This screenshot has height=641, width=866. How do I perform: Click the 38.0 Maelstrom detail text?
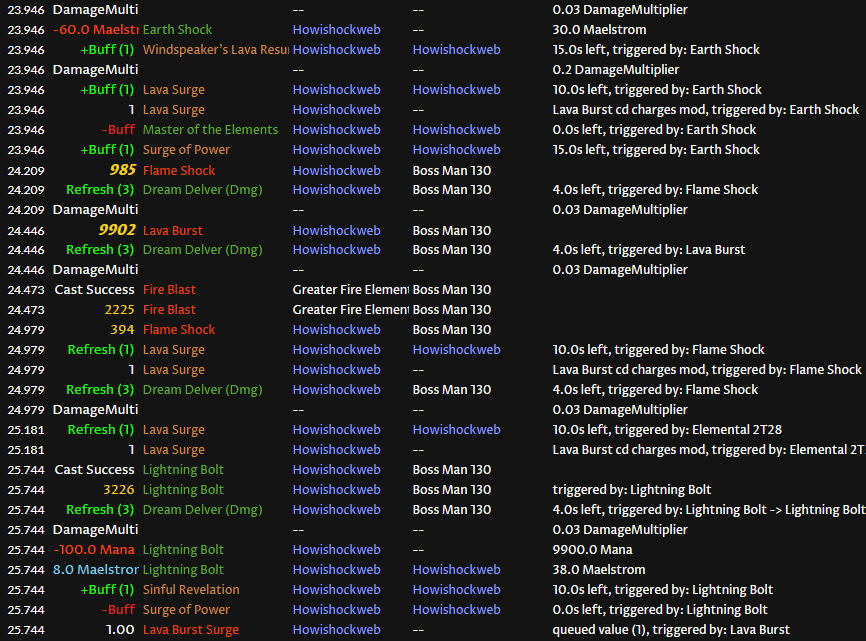tap(599, 570)
